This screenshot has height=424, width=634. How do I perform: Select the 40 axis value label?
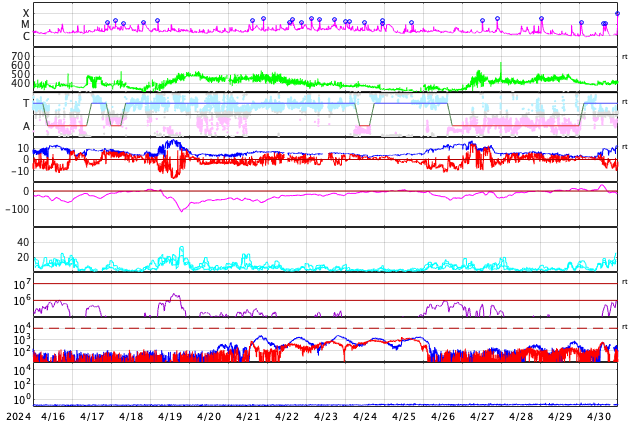(x=23, y=242)
